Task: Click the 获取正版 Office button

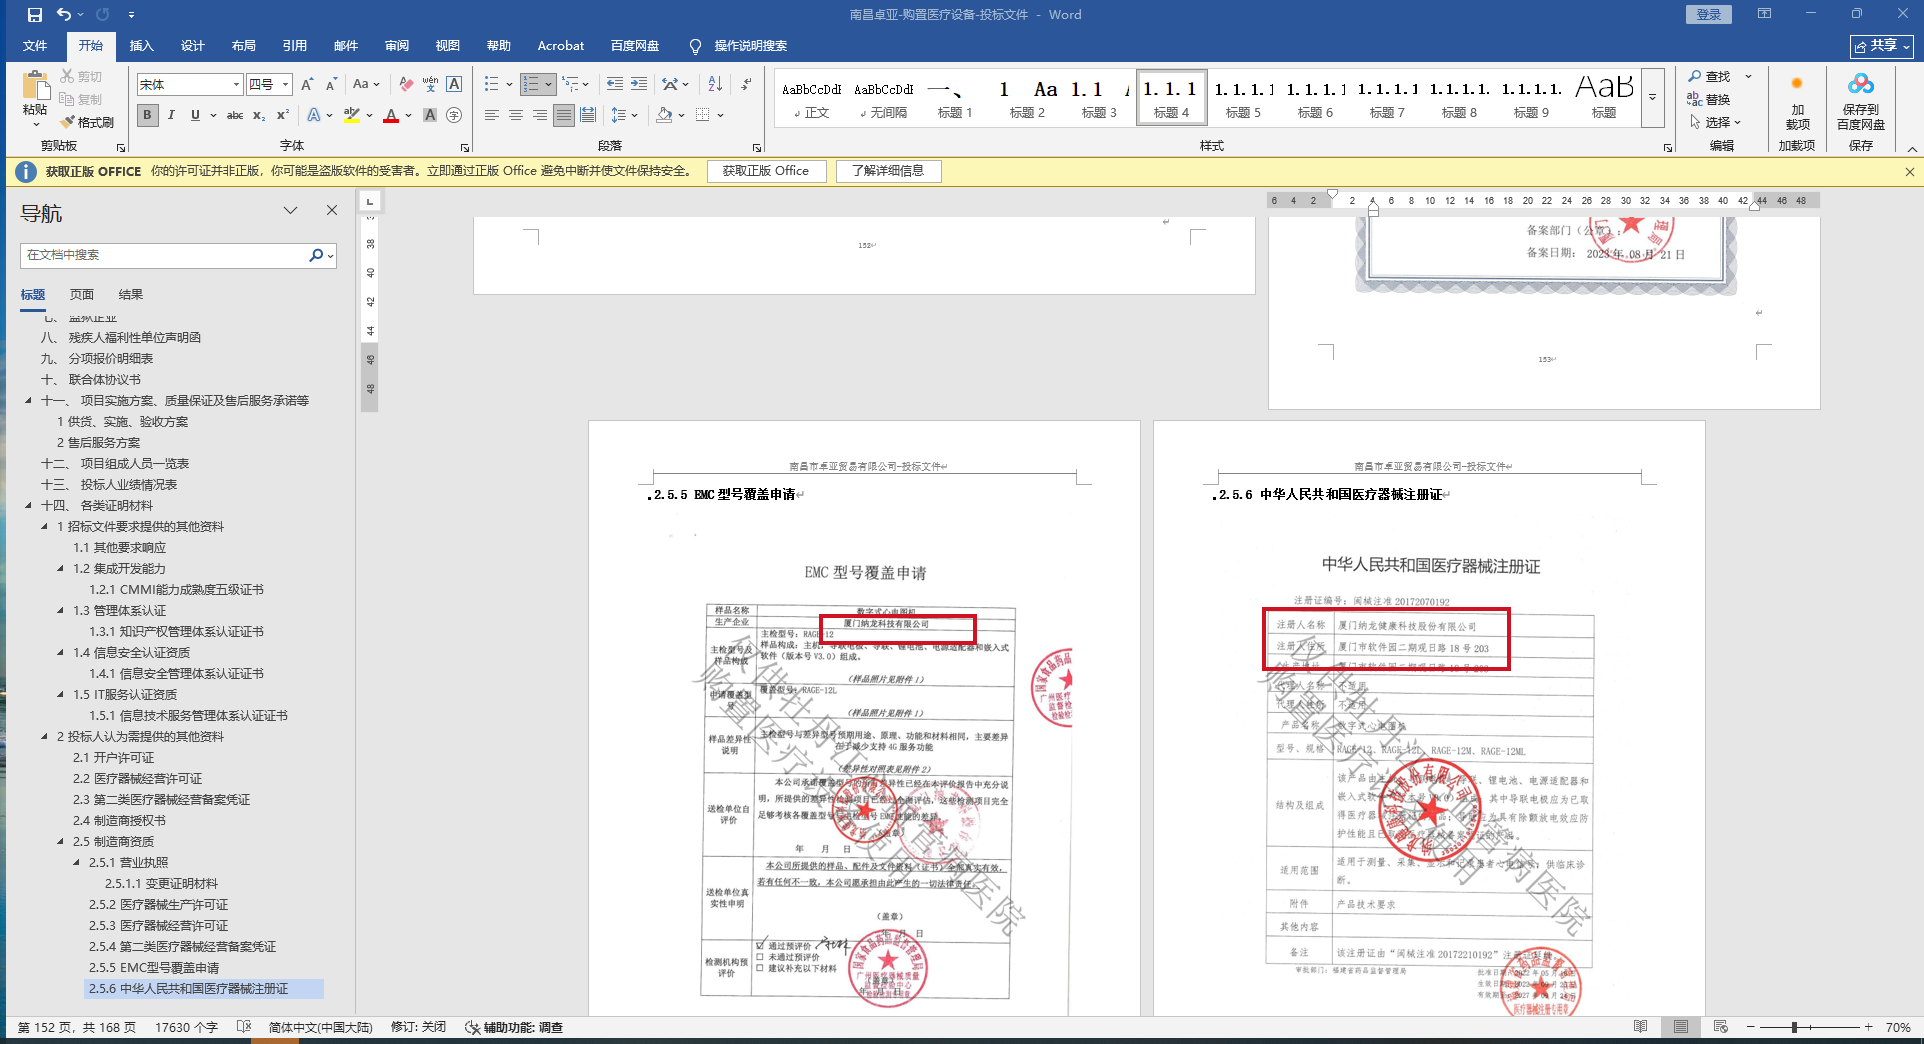Action: coord(766,171)
